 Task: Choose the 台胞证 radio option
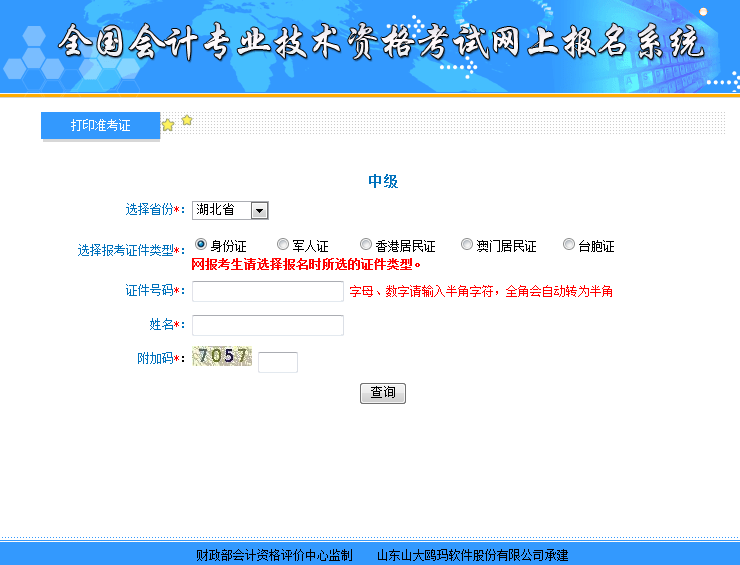click(569, 244)
